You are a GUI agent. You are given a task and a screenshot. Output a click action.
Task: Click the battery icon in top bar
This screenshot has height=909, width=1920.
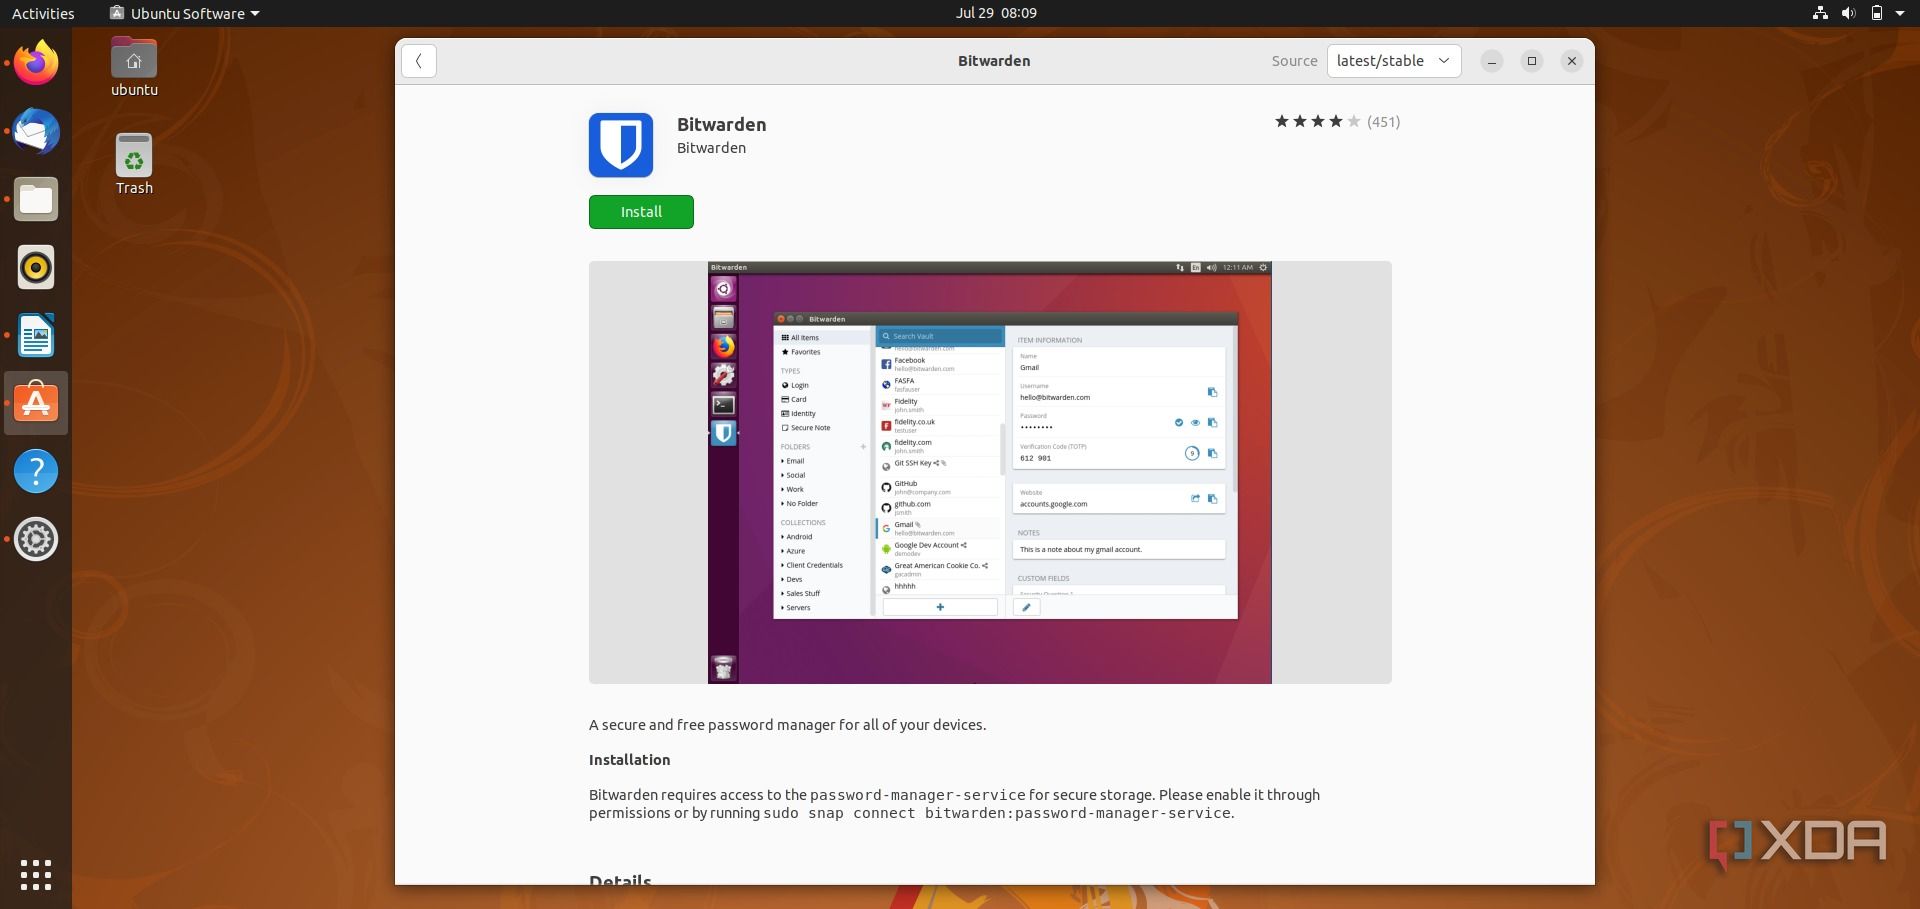pyautogui.click(x=1877, y=13)
